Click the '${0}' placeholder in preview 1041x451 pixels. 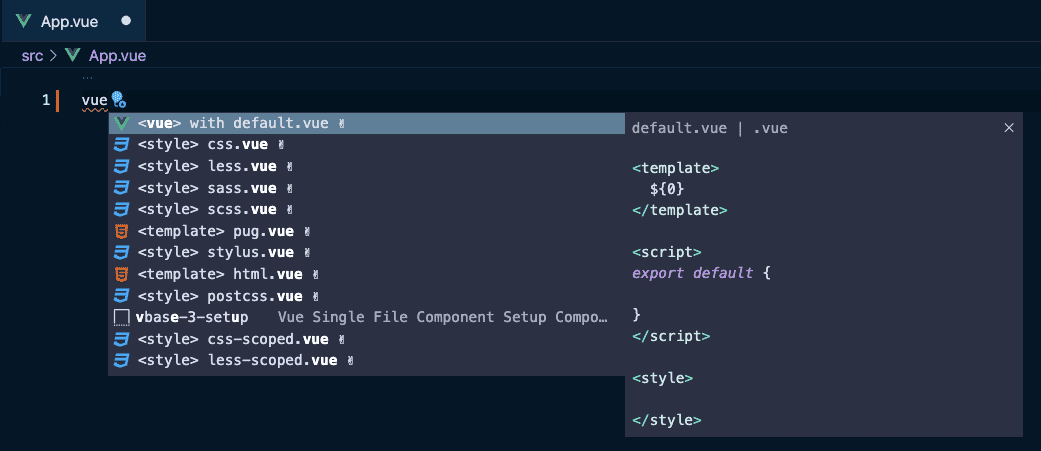click(x=667, y=189)
